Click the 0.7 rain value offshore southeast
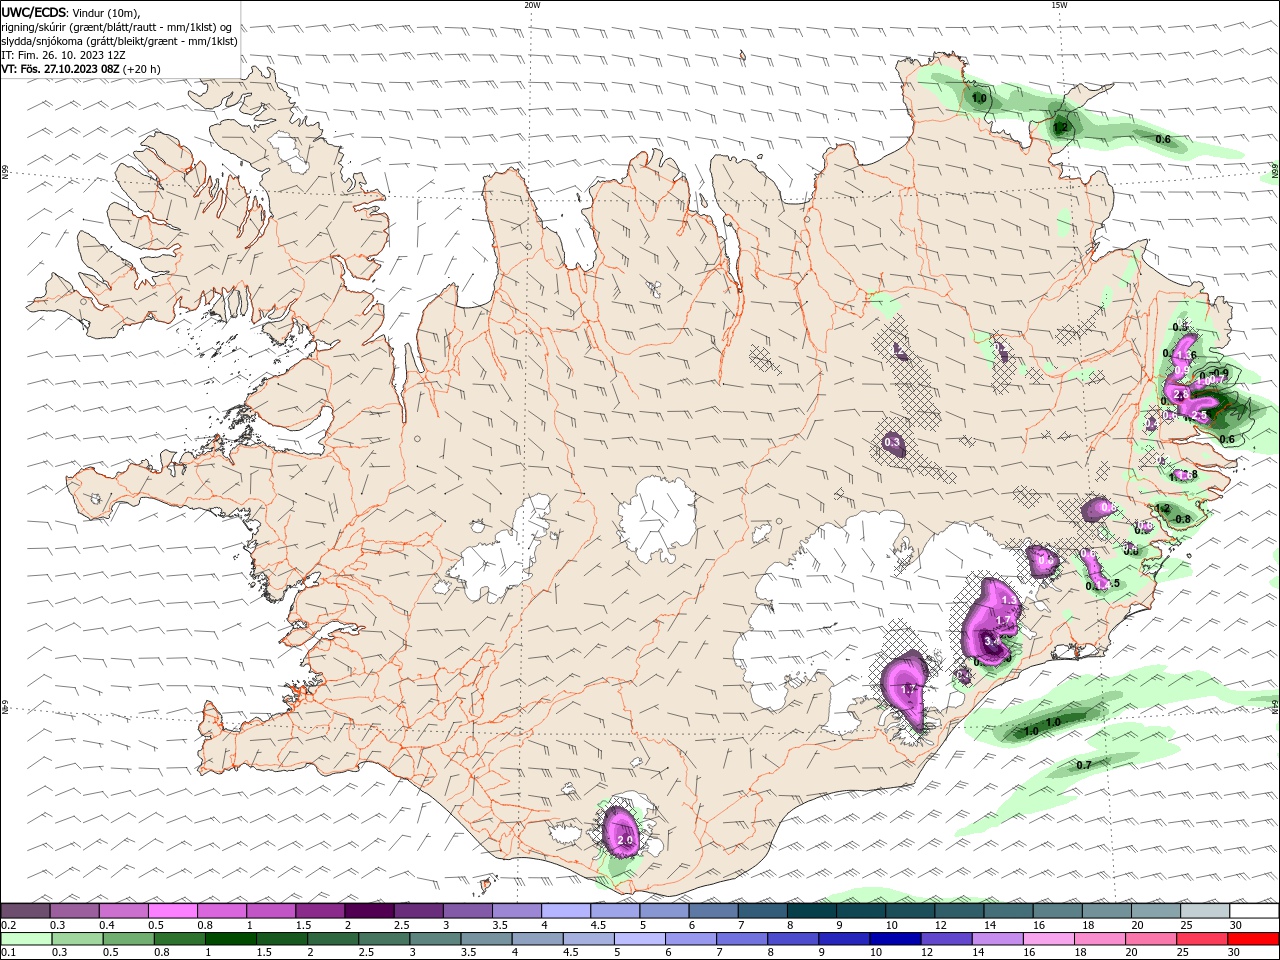This screenshot has width=1280, height=960. tap(1083, 765)
